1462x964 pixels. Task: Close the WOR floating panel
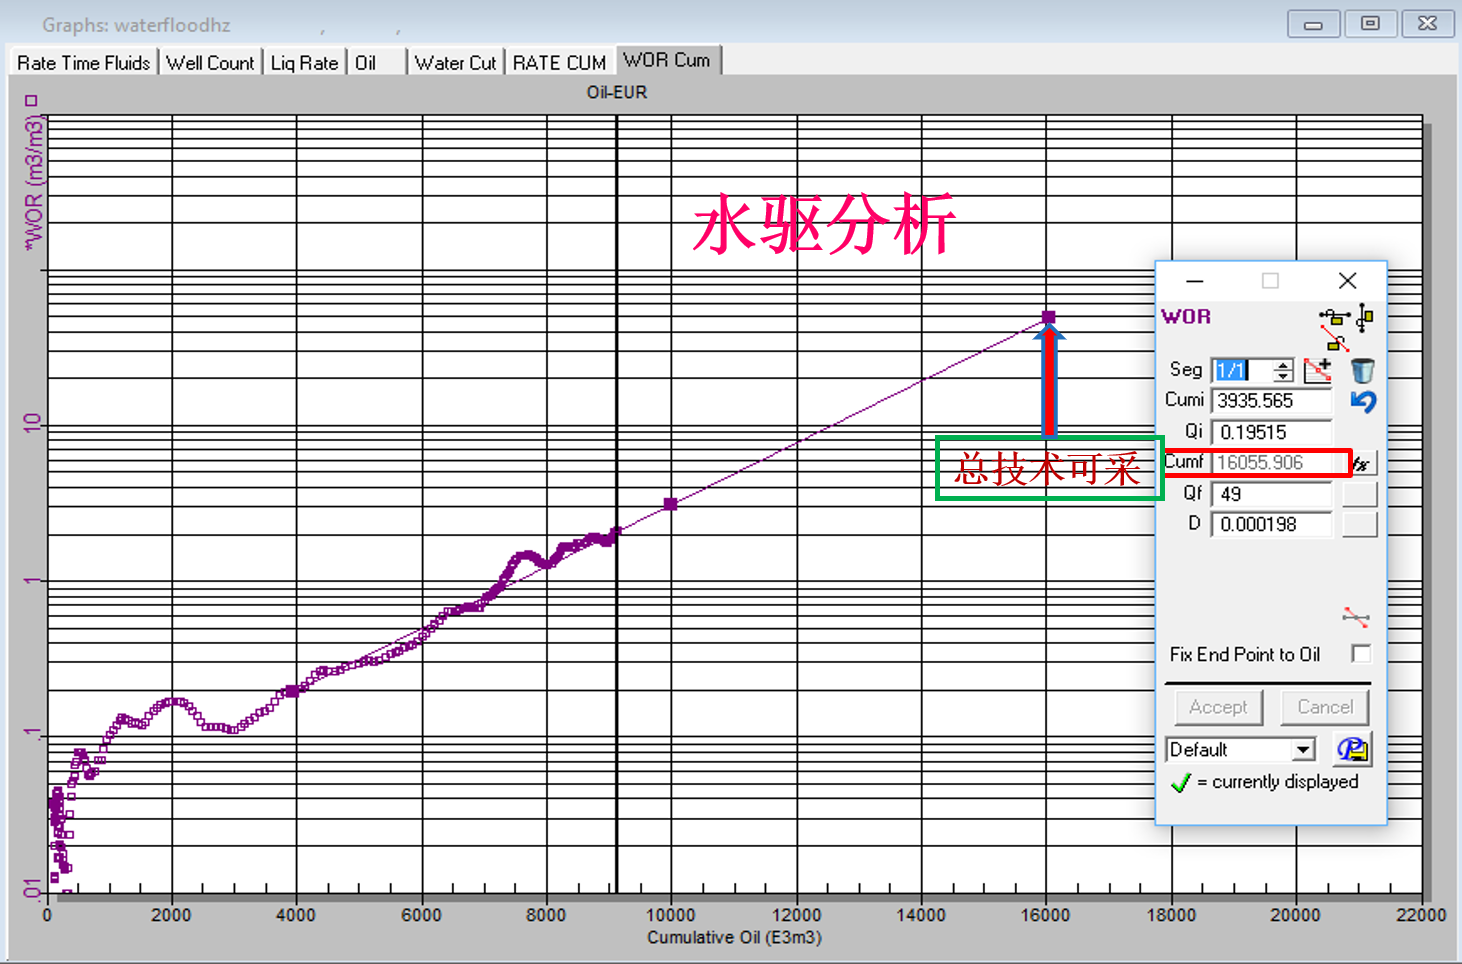1348,281
